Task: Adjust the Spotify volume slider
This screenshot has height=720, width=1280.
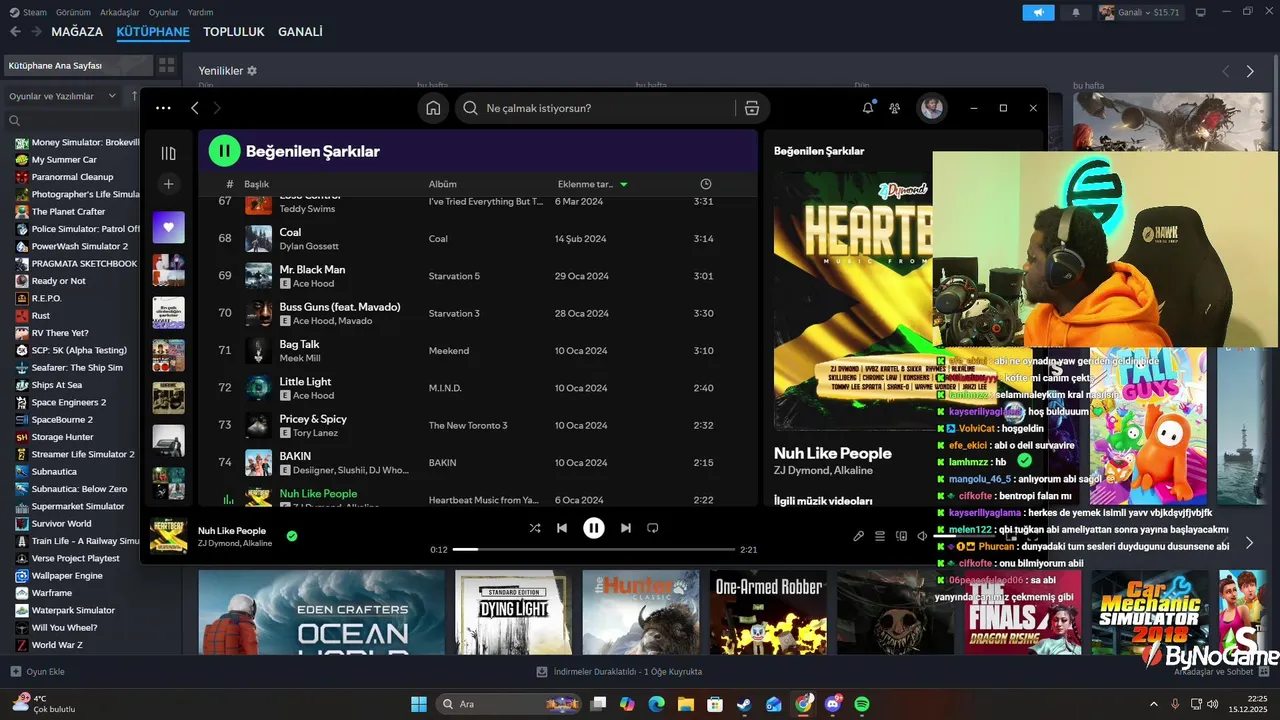Action: pyautogui.click(x=965, y=536)
